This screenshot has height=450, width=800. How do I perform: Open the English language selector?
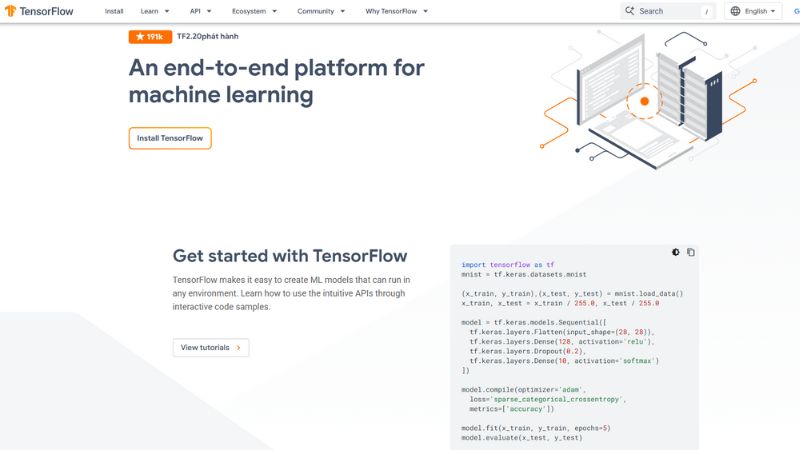[x=753, y=11]
